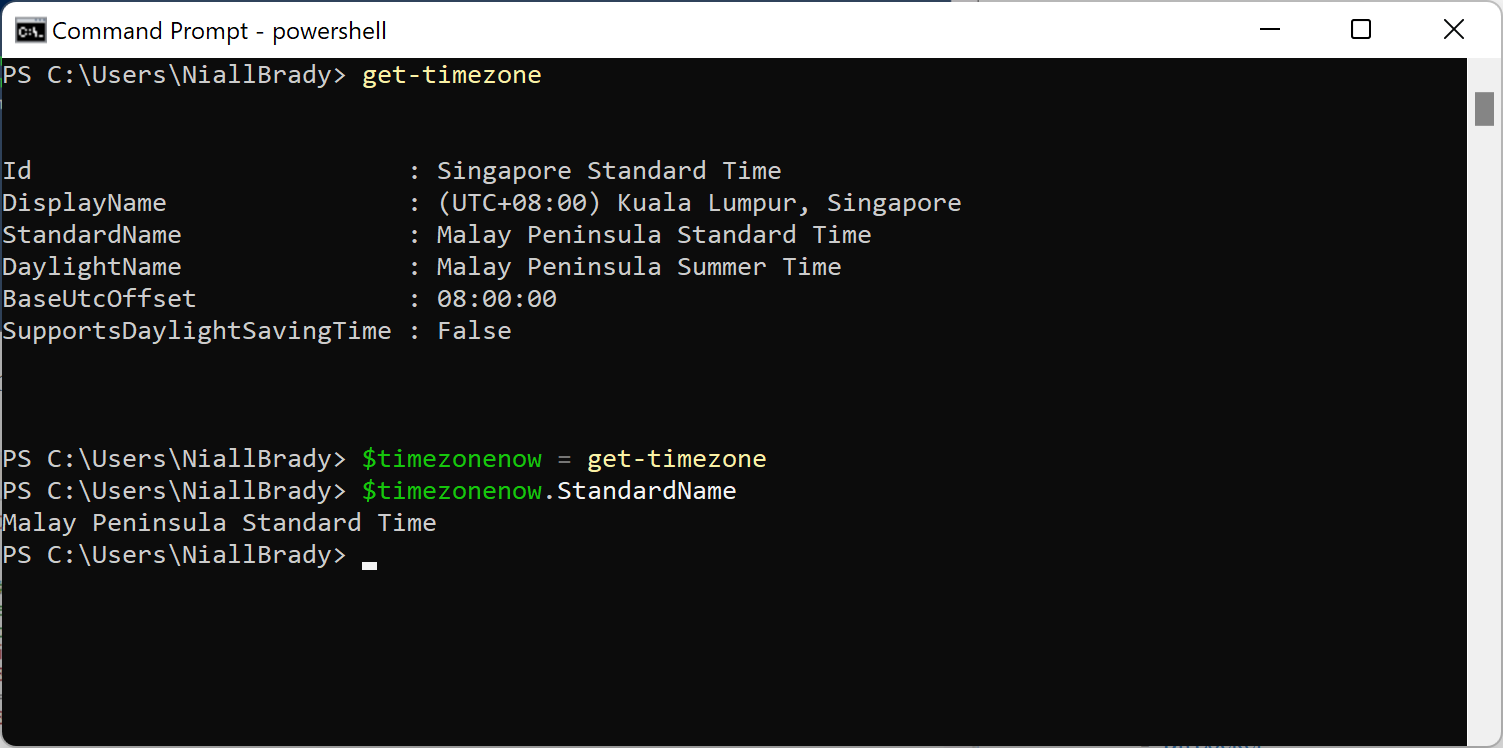Select the SupportsDaylightSavingTime False value

(473, 330)
